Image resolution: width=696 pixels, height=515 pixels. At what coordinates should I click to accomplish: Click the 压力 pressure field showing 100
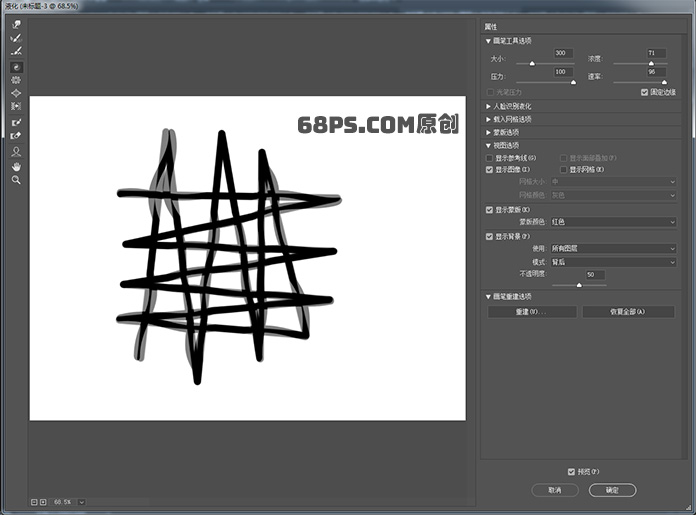pyautogui.click(x=563, y=72)
